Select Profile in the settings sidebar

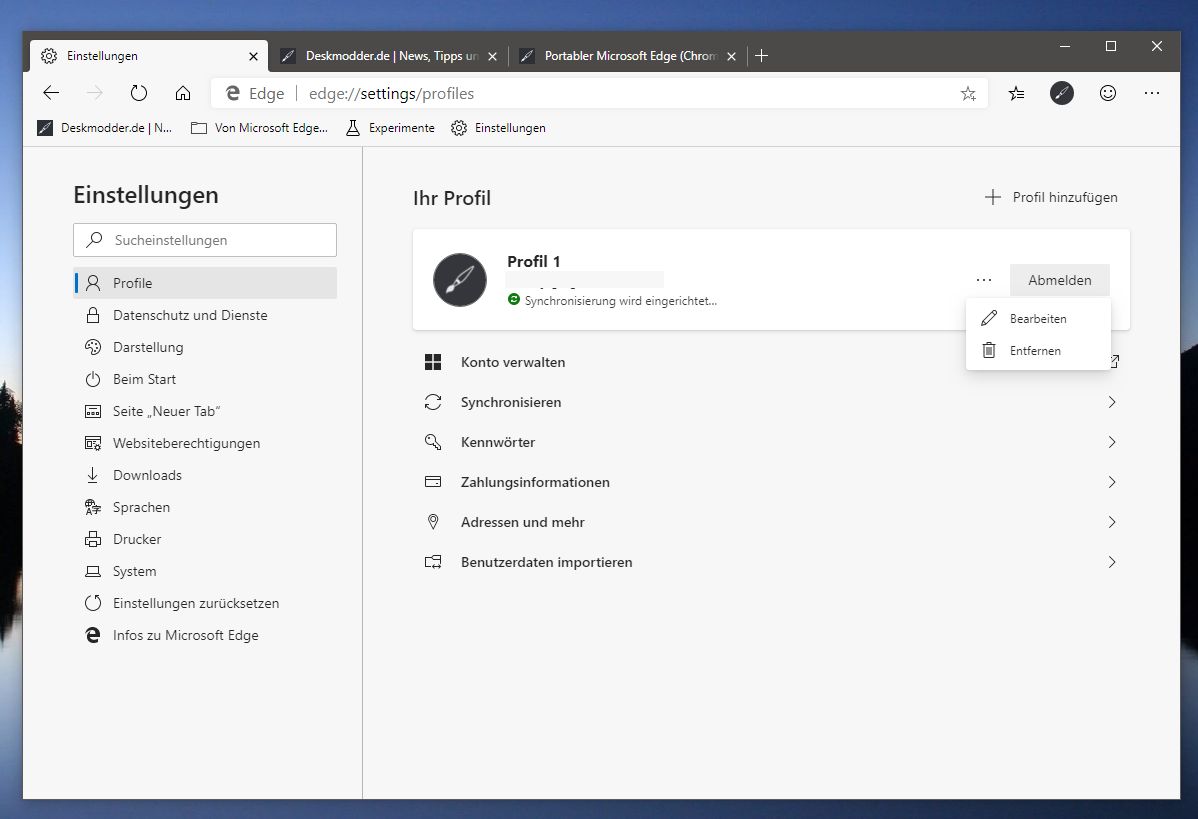pyautogui.click(x=205, y=283)
